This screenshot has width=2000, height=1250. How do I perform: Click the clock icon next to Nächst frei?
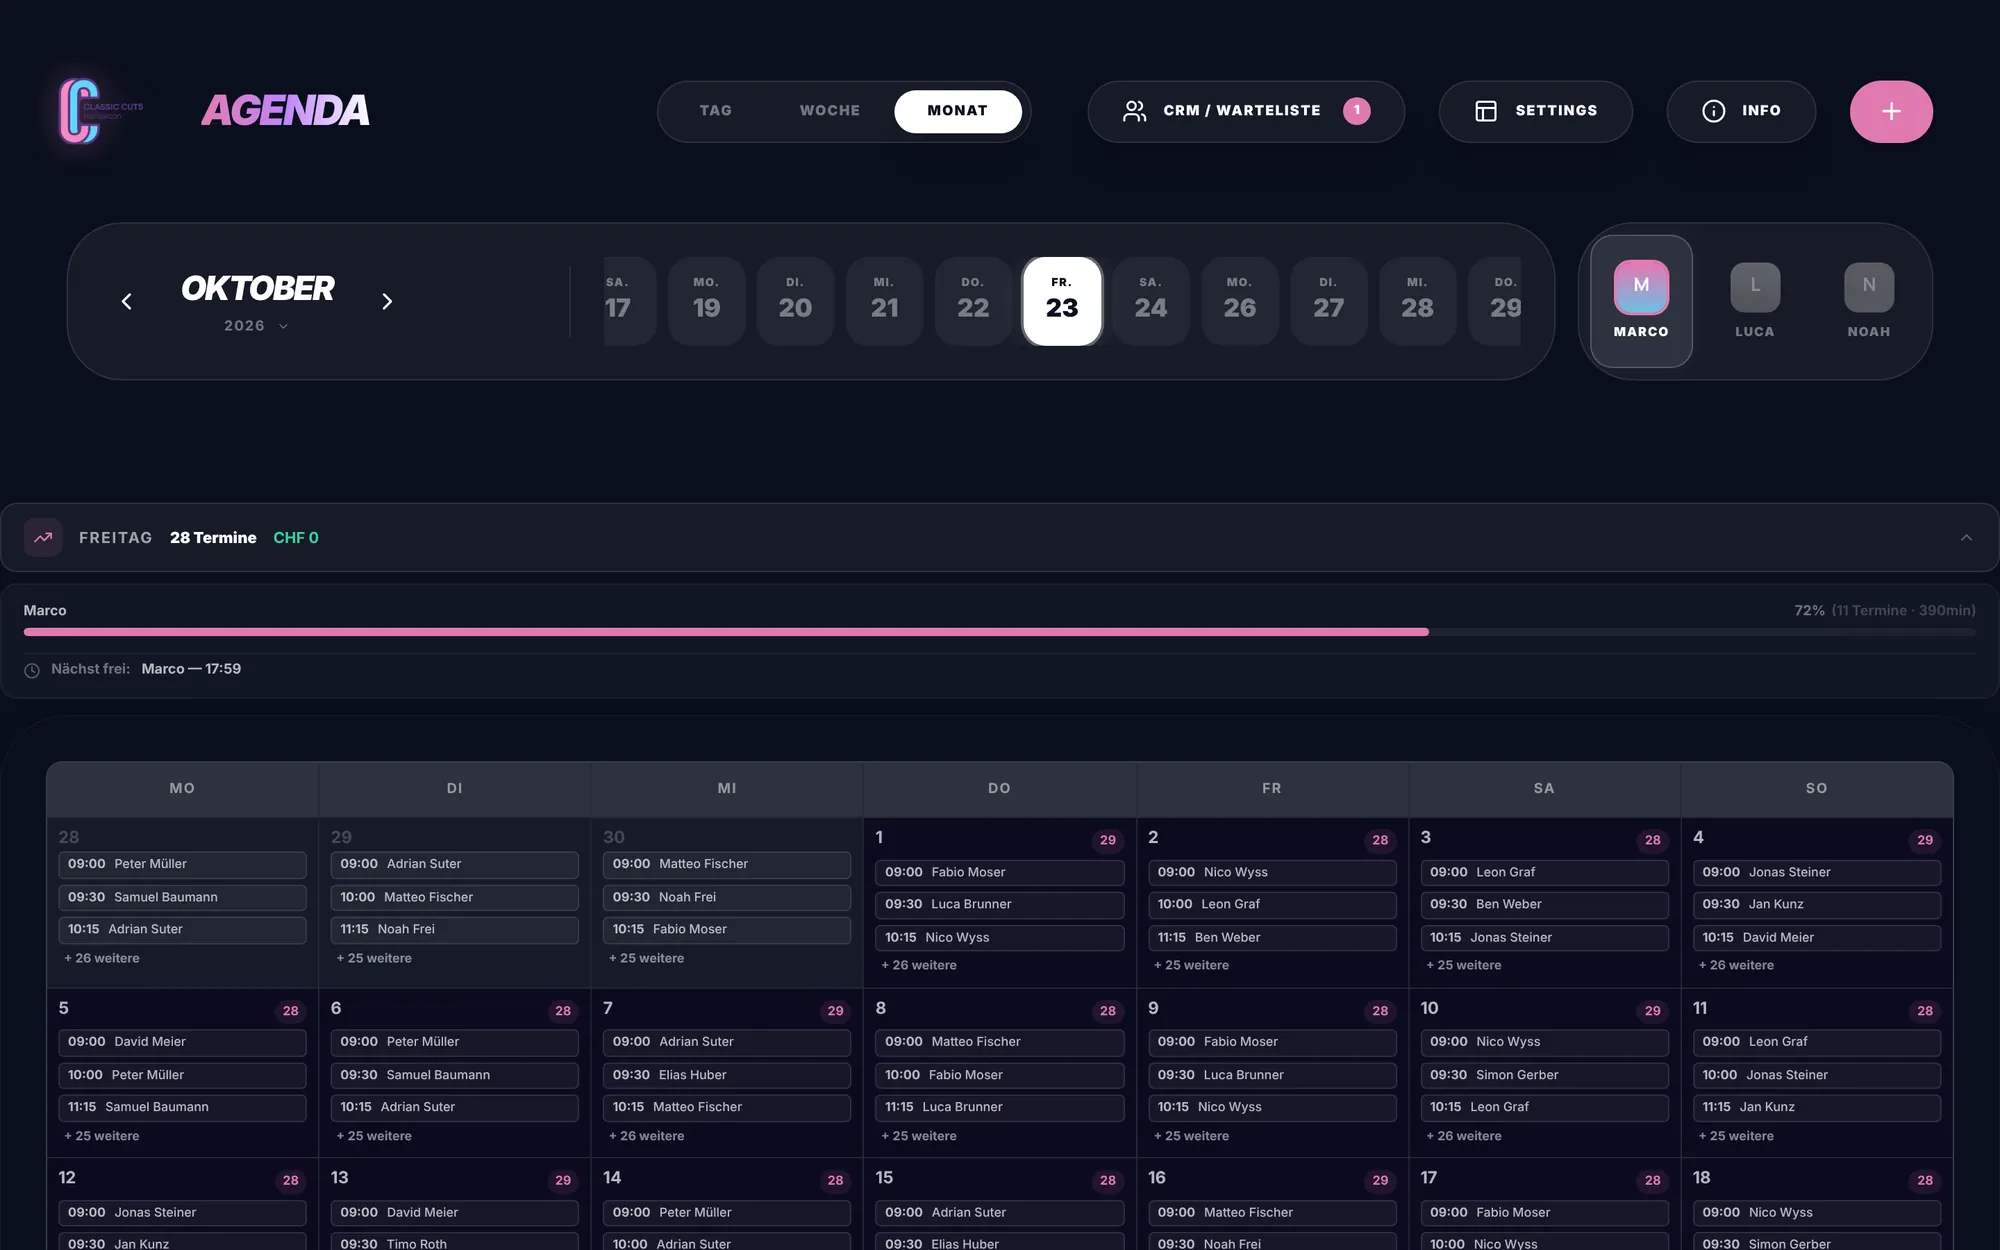(32, 670)
